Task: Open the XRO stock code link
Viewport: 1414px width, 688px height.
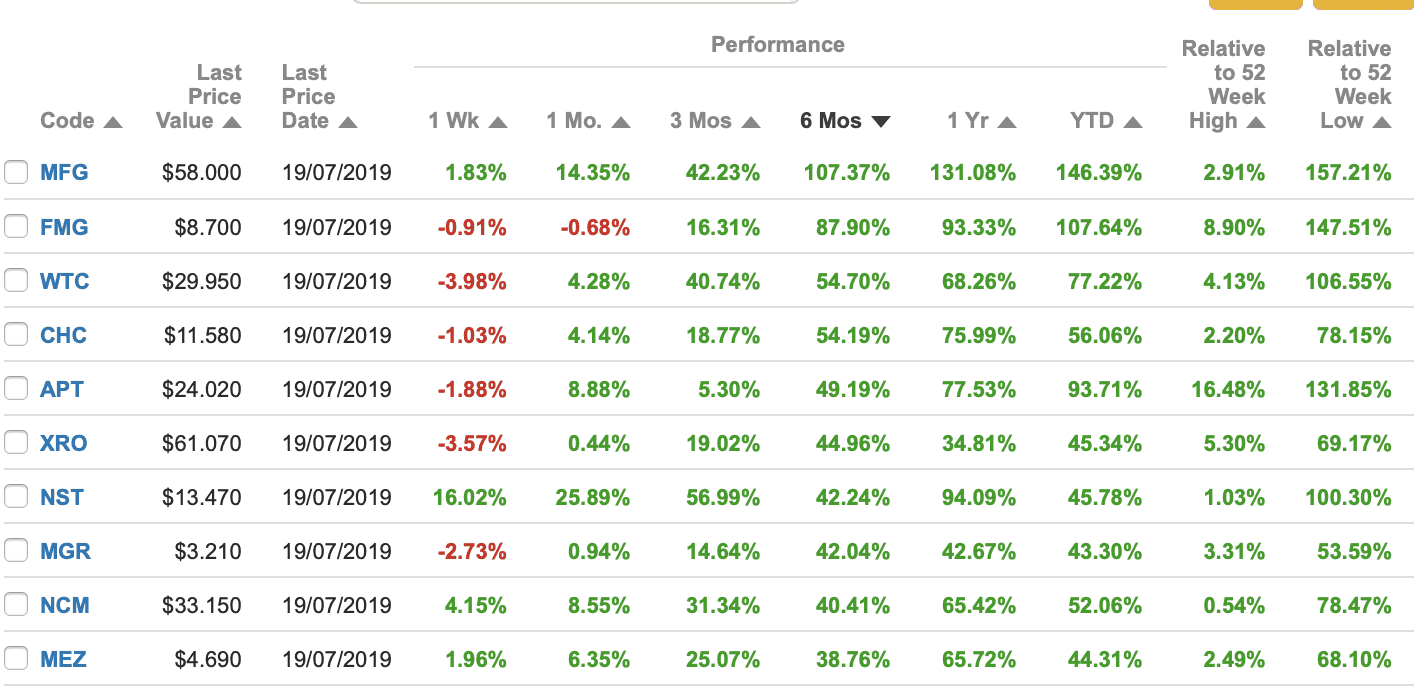Action: pos(63,443)
